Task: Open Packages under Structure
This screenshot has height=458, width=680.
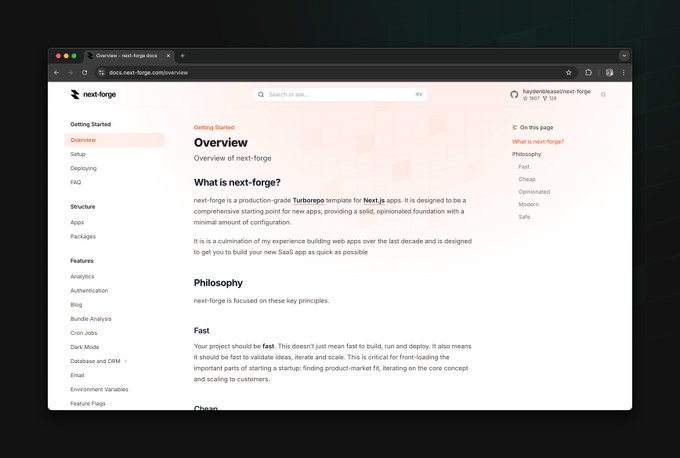Action: (x=83, y=237)
